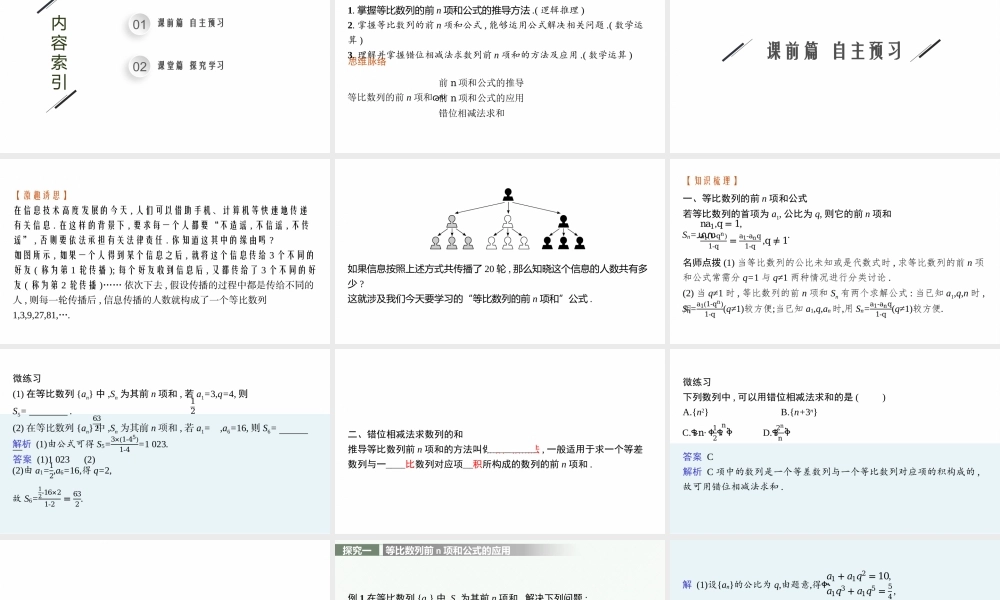
Task: Click the diagonal slash decoration left of 课前篇 title
Action: tap(738, 50)
